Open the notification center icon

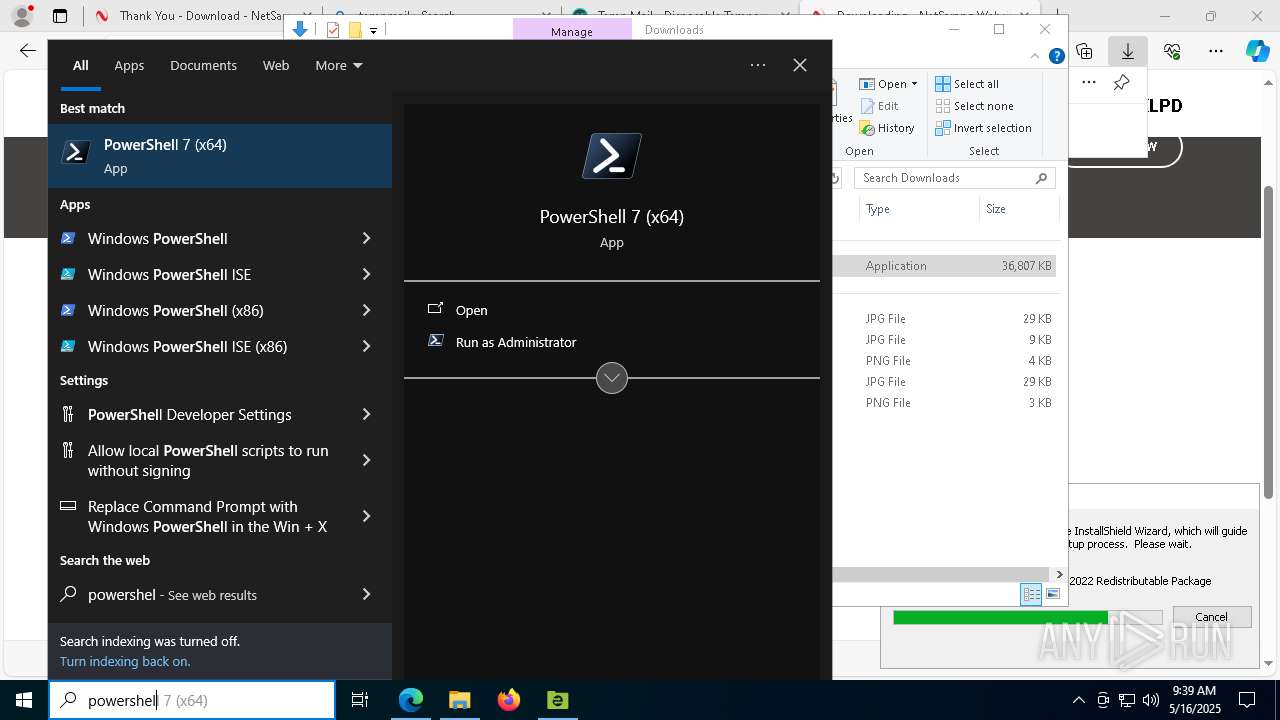click(x=1247, y=700)
